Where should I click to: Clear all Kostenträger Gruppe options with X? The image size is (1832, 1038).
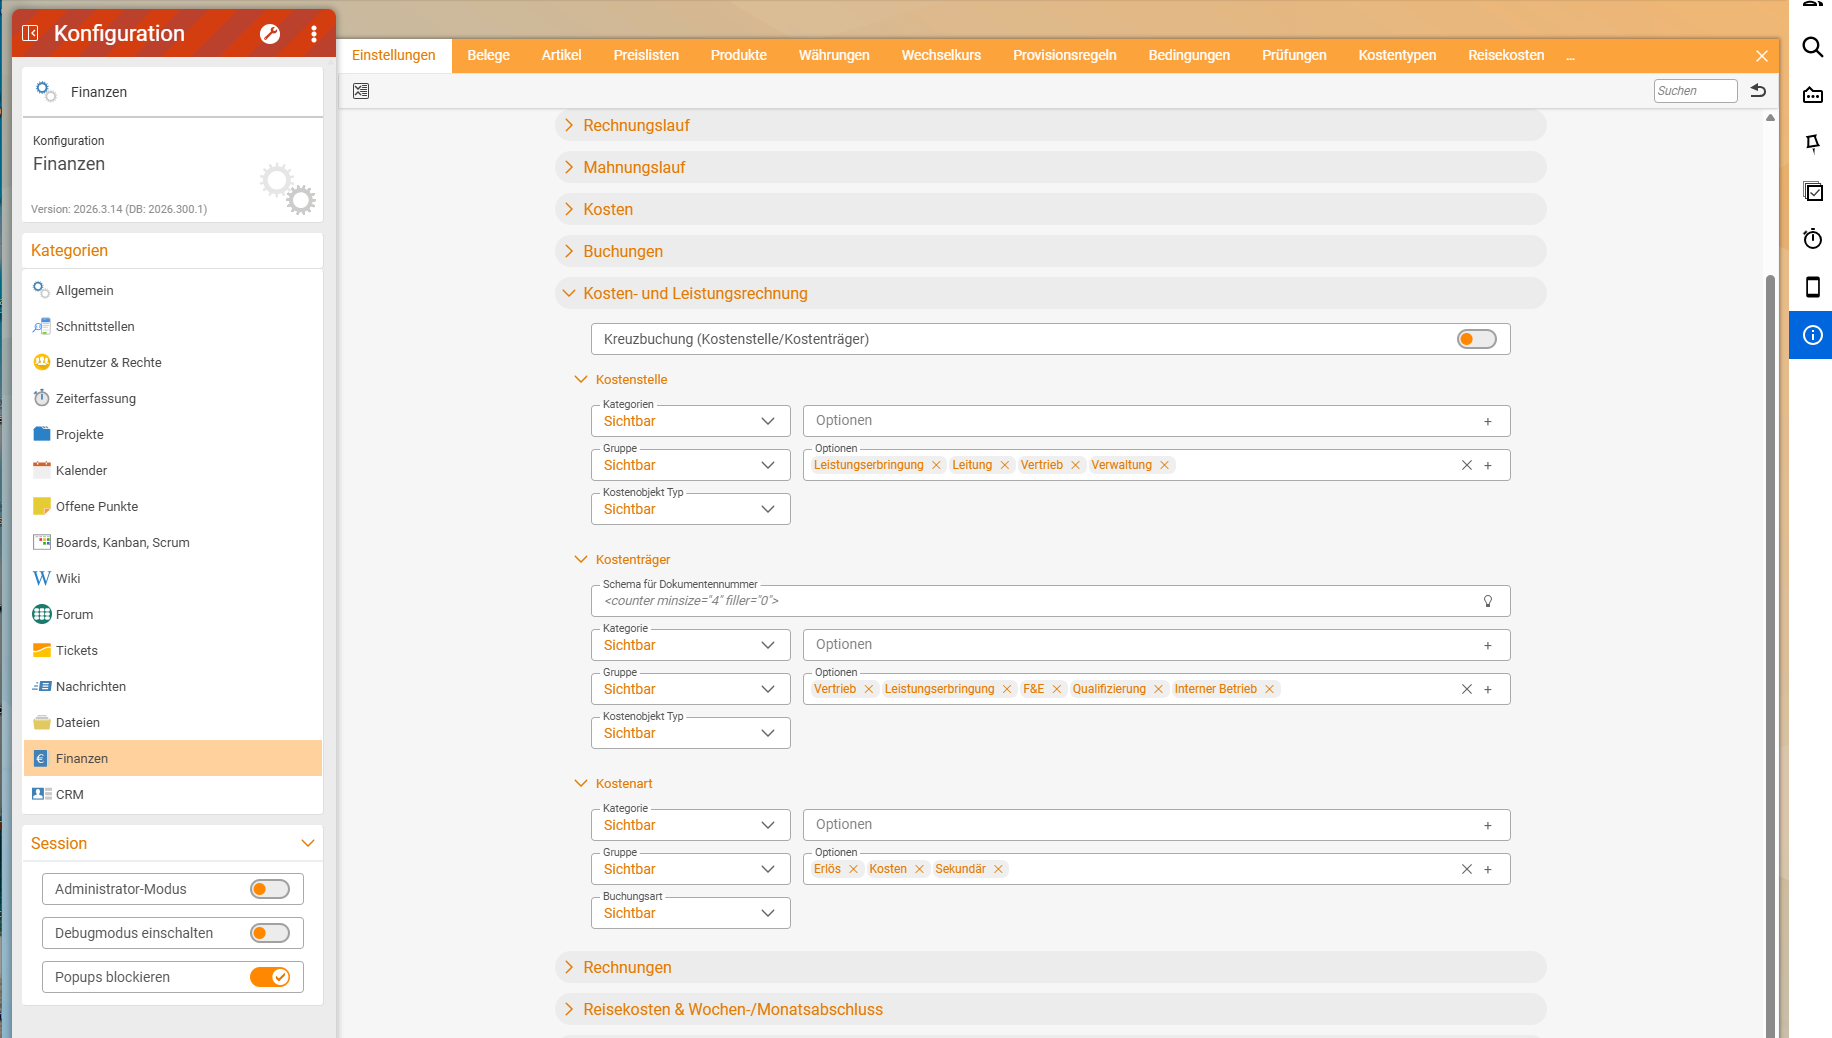click(1467, 689)
